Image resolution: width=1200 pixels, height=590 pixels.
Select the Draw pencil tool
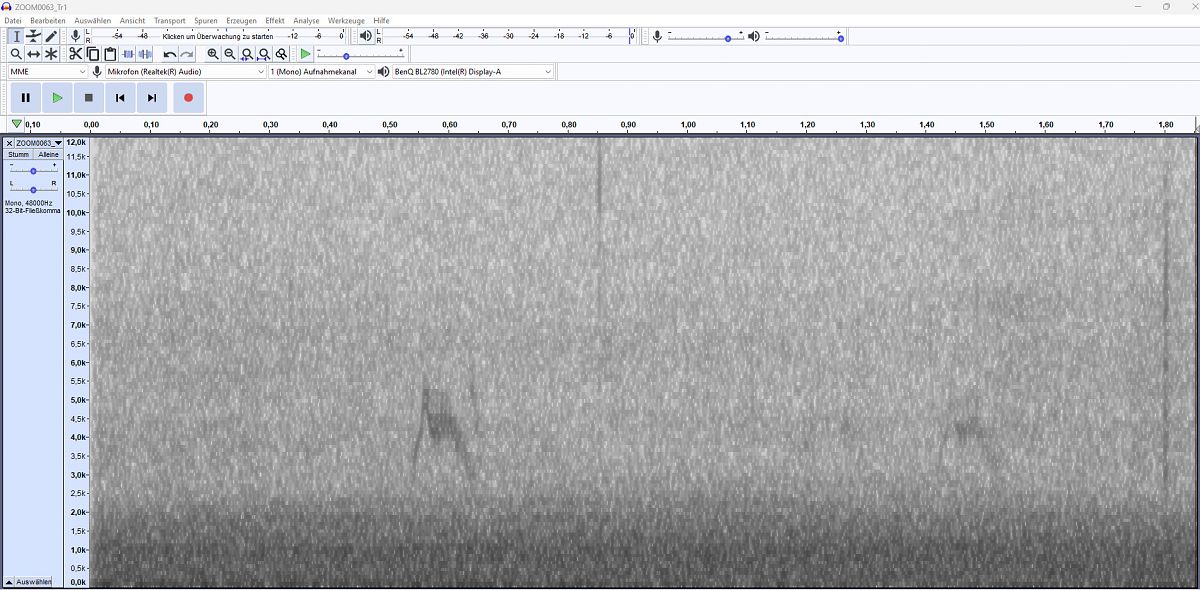coord(51,36)
